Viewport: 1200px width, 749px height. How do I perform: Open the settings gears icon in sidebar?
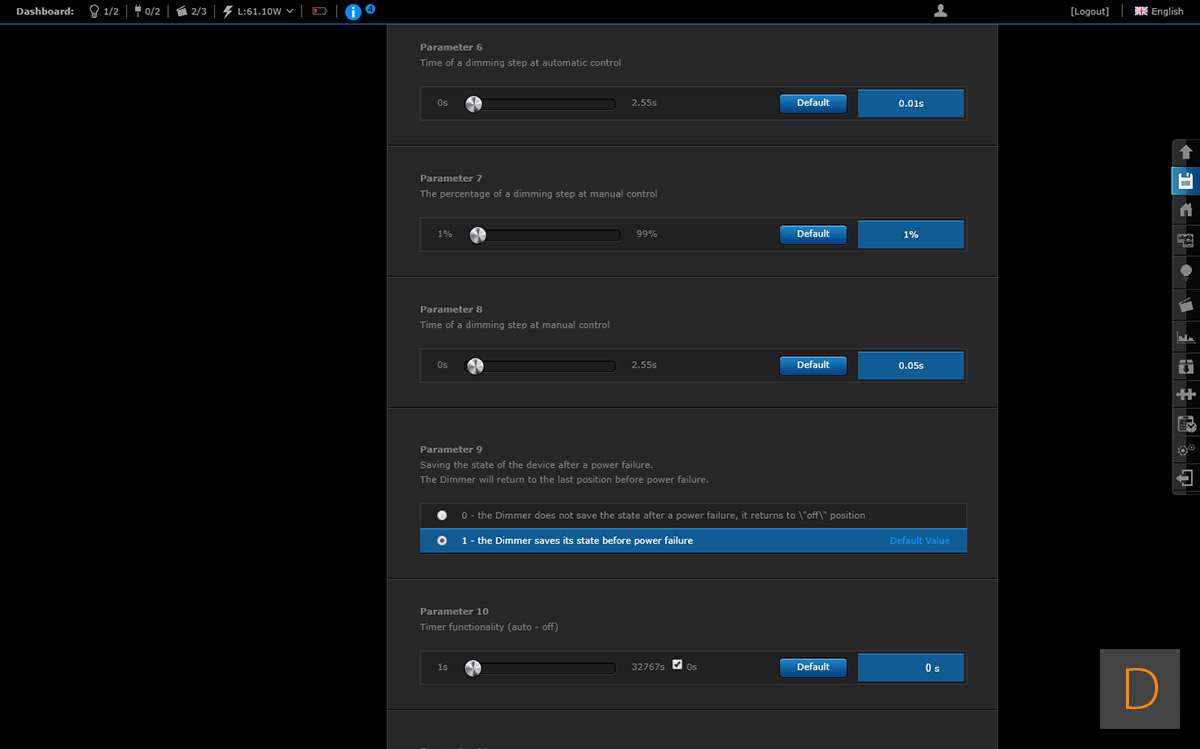(1186, 450)
